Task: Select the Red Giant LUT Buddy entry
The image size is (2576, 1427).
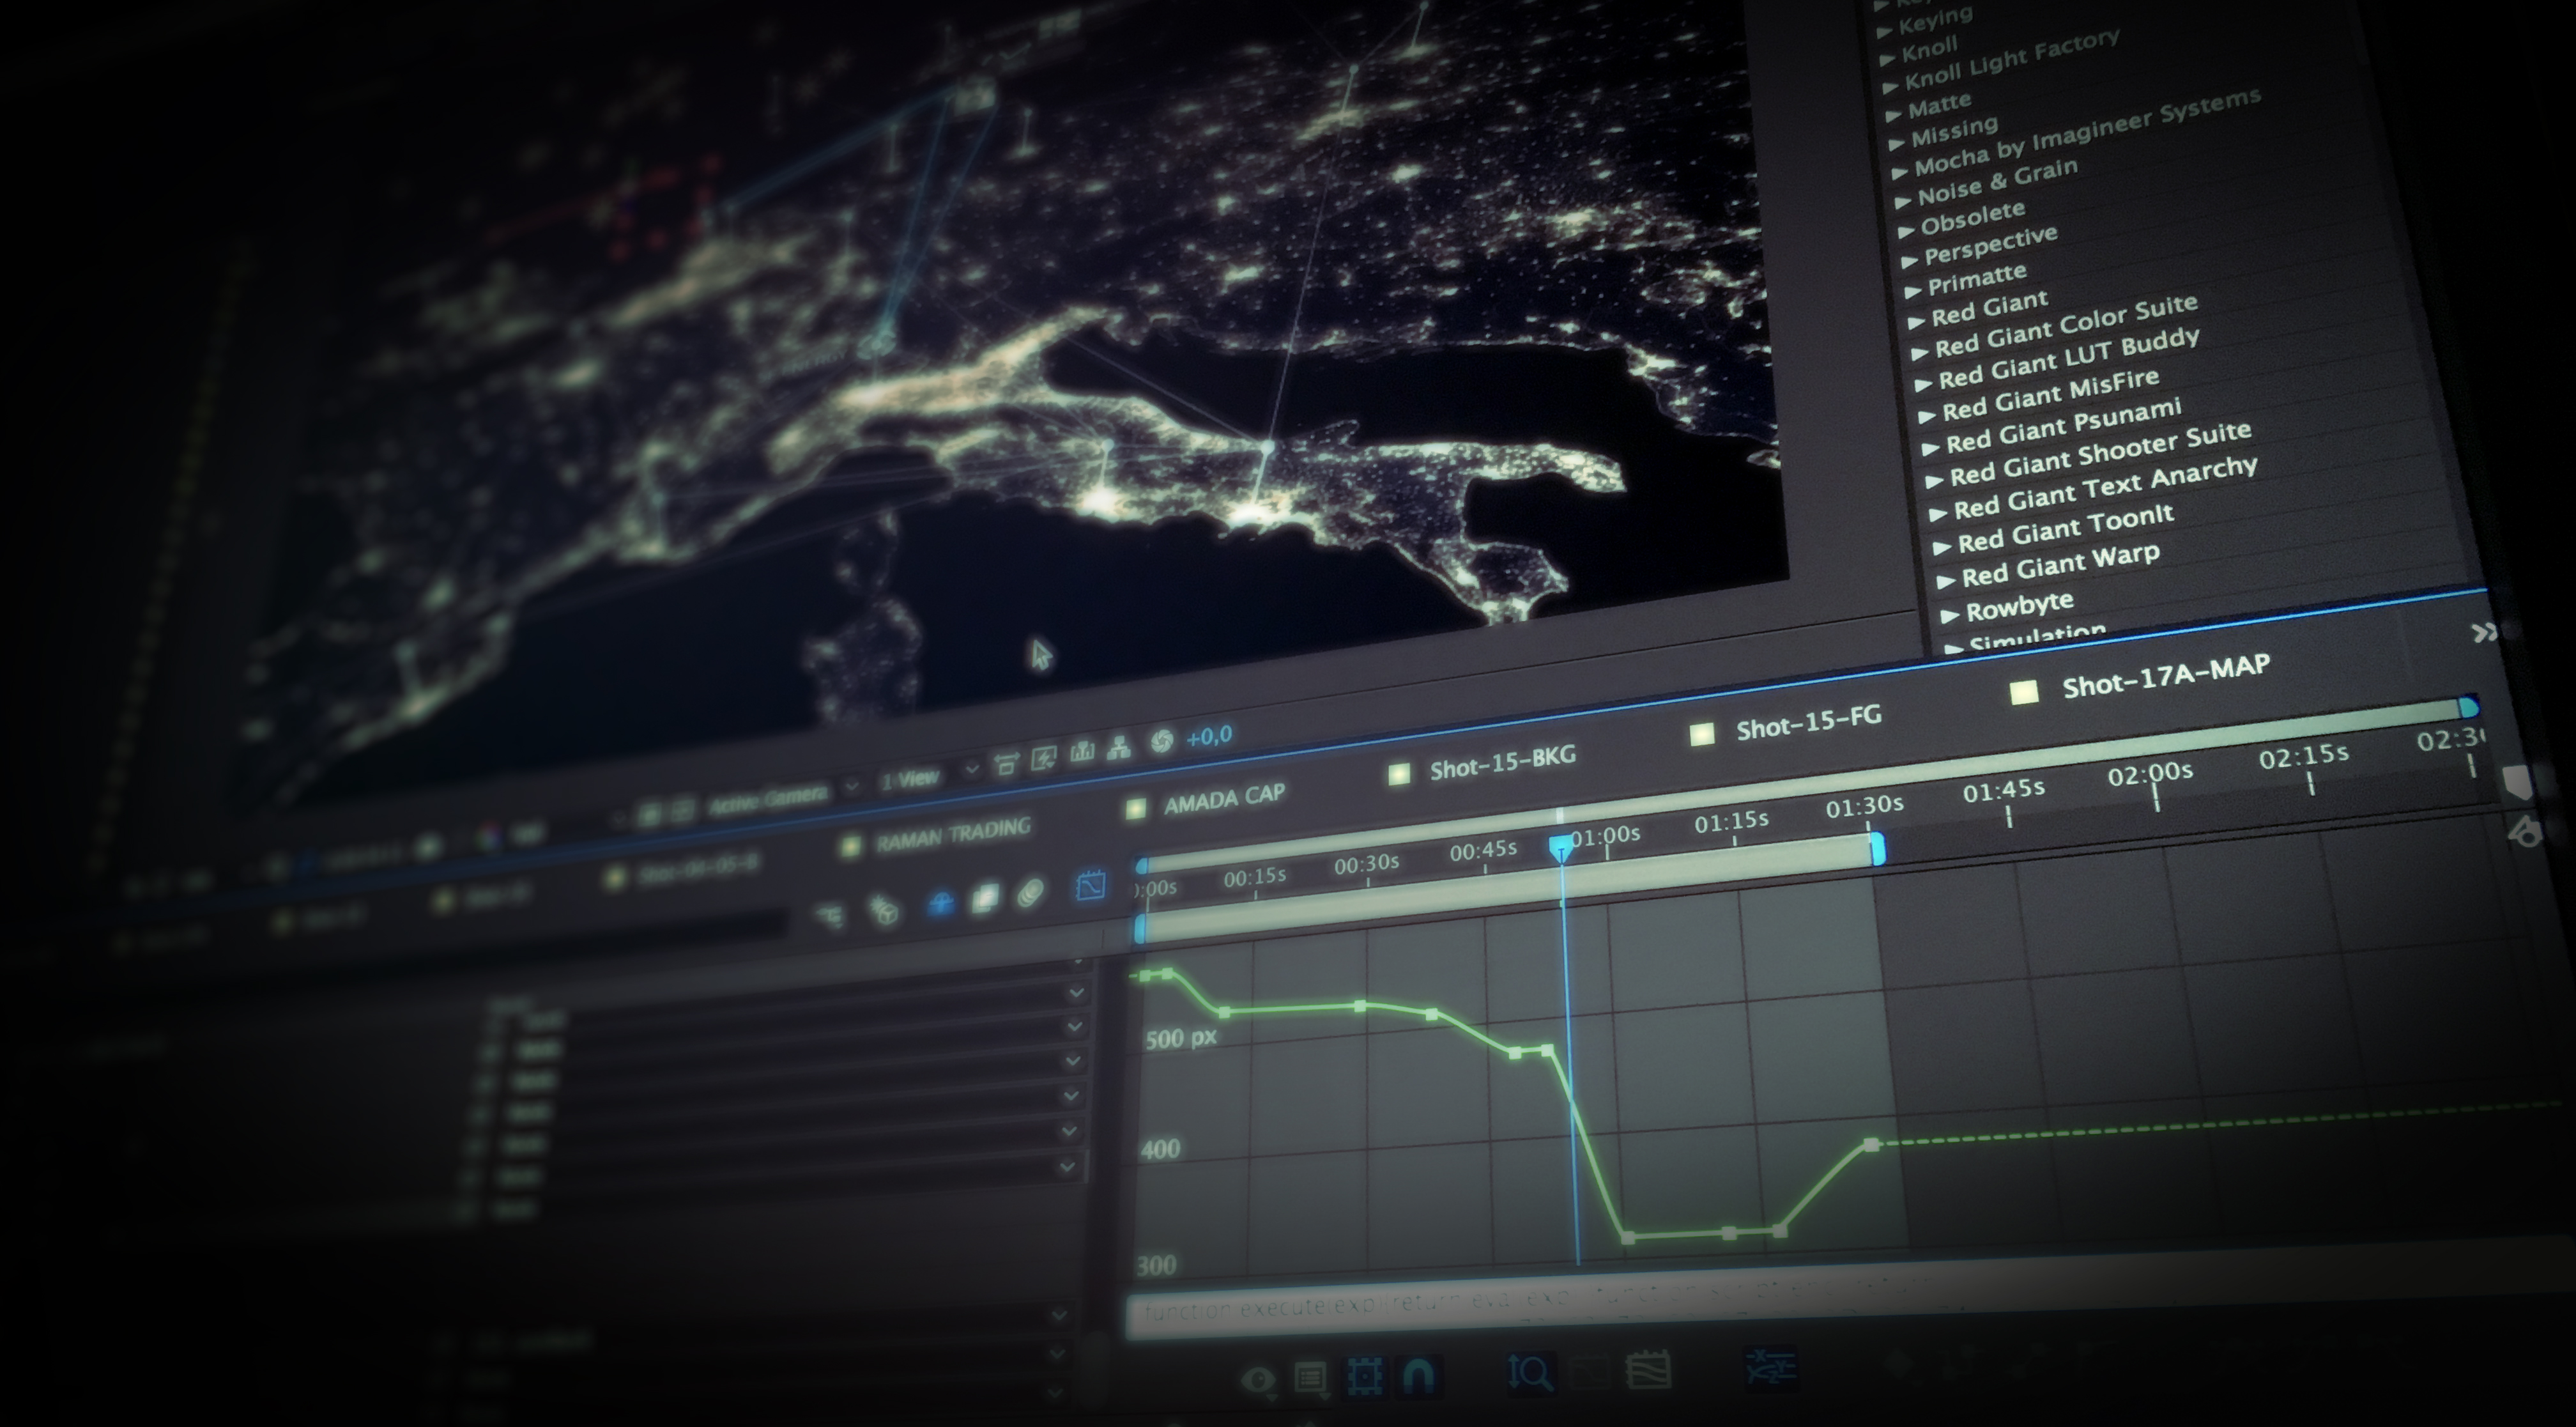Action: 2068,358
